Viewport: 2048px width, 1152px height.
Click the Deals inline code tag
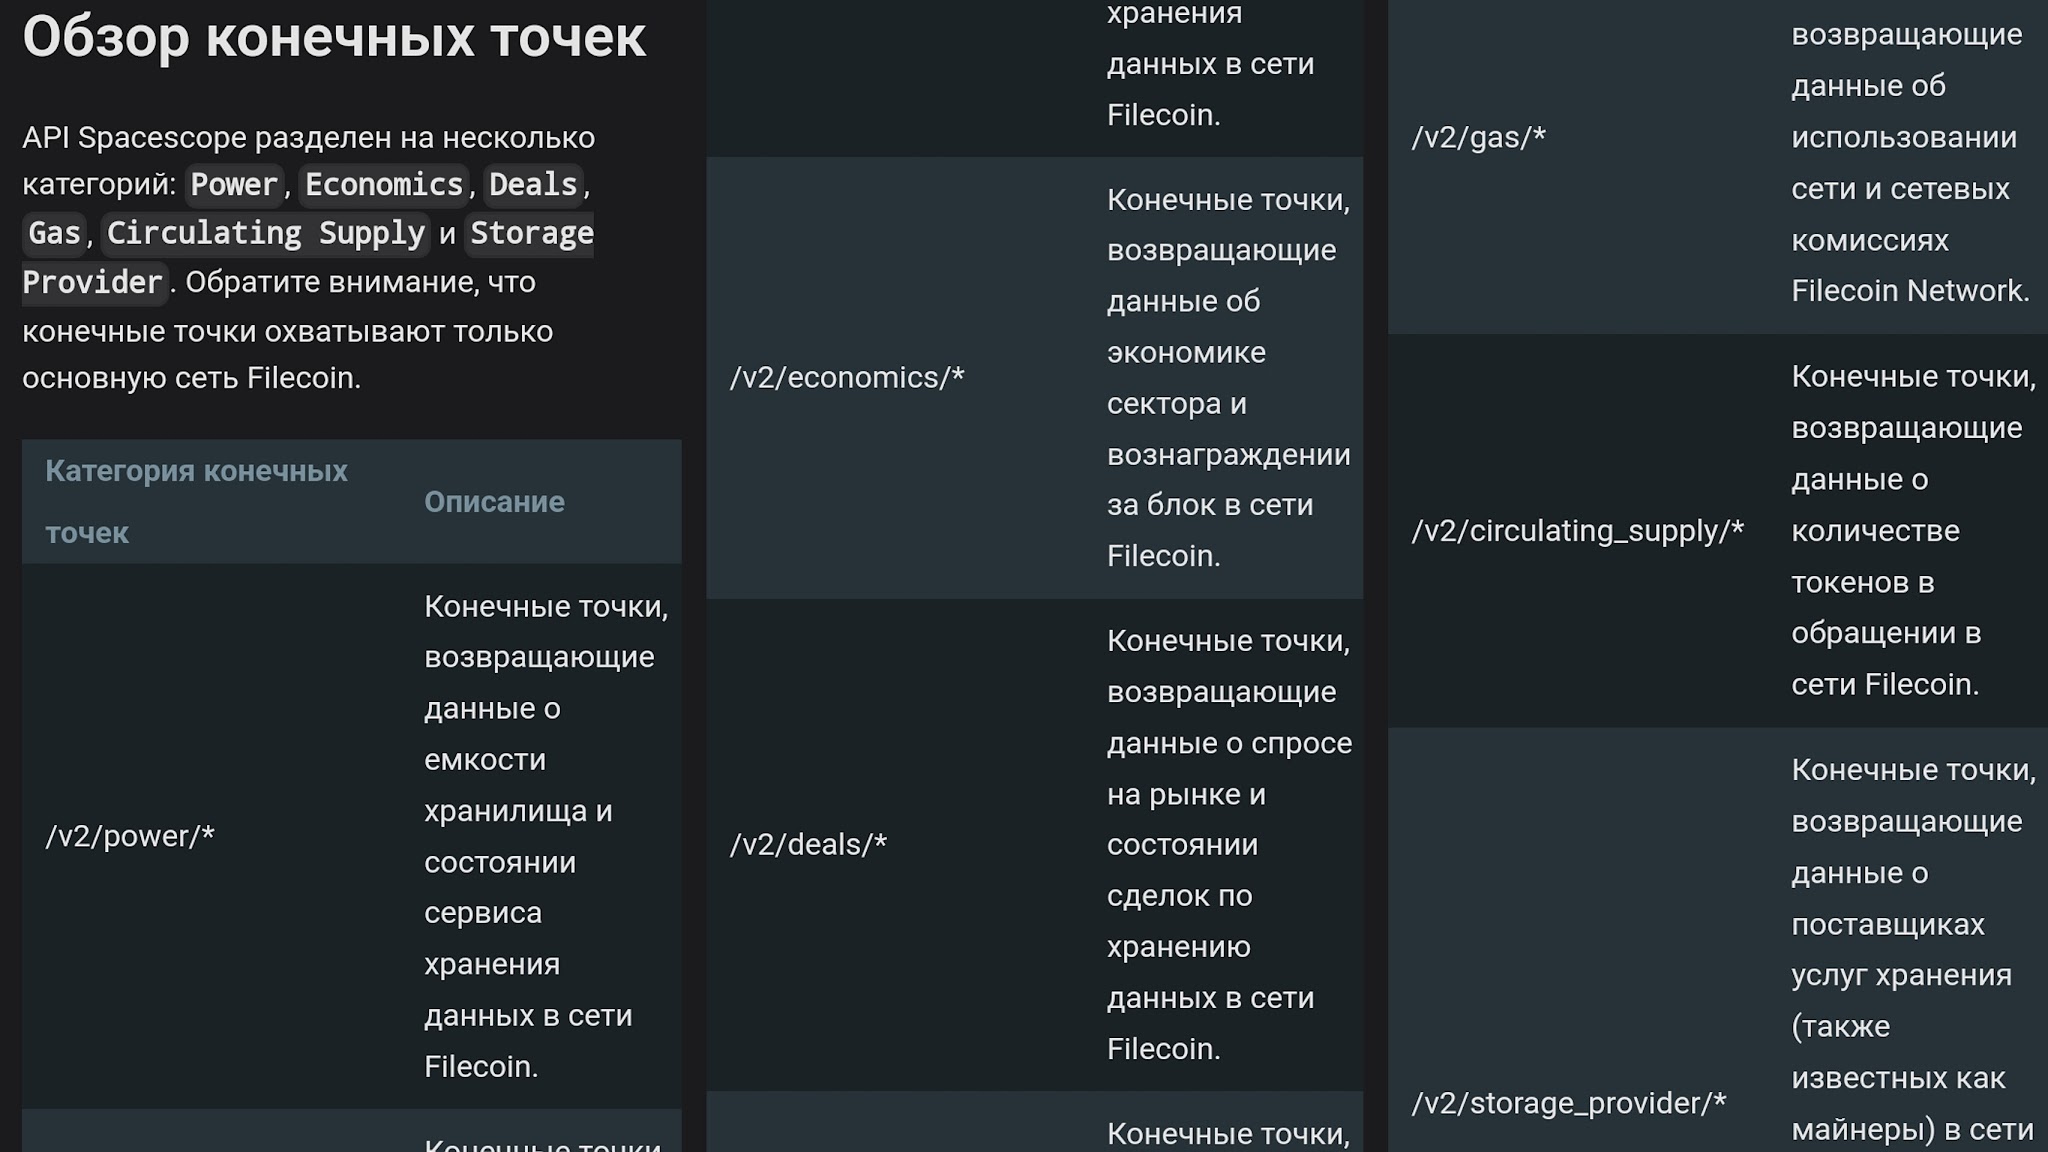pos(533,185)
